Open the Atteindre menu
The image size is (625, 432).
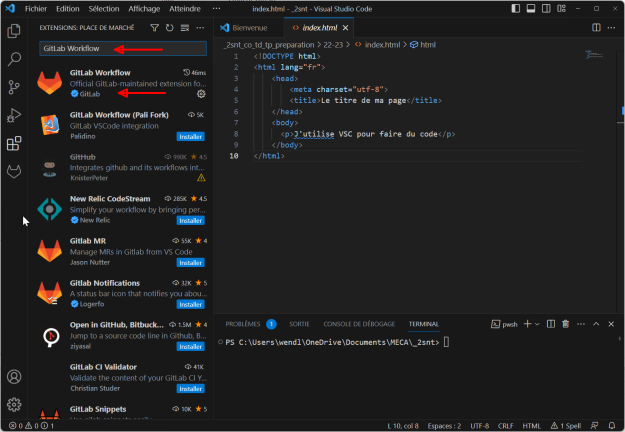tap(185, 8)
